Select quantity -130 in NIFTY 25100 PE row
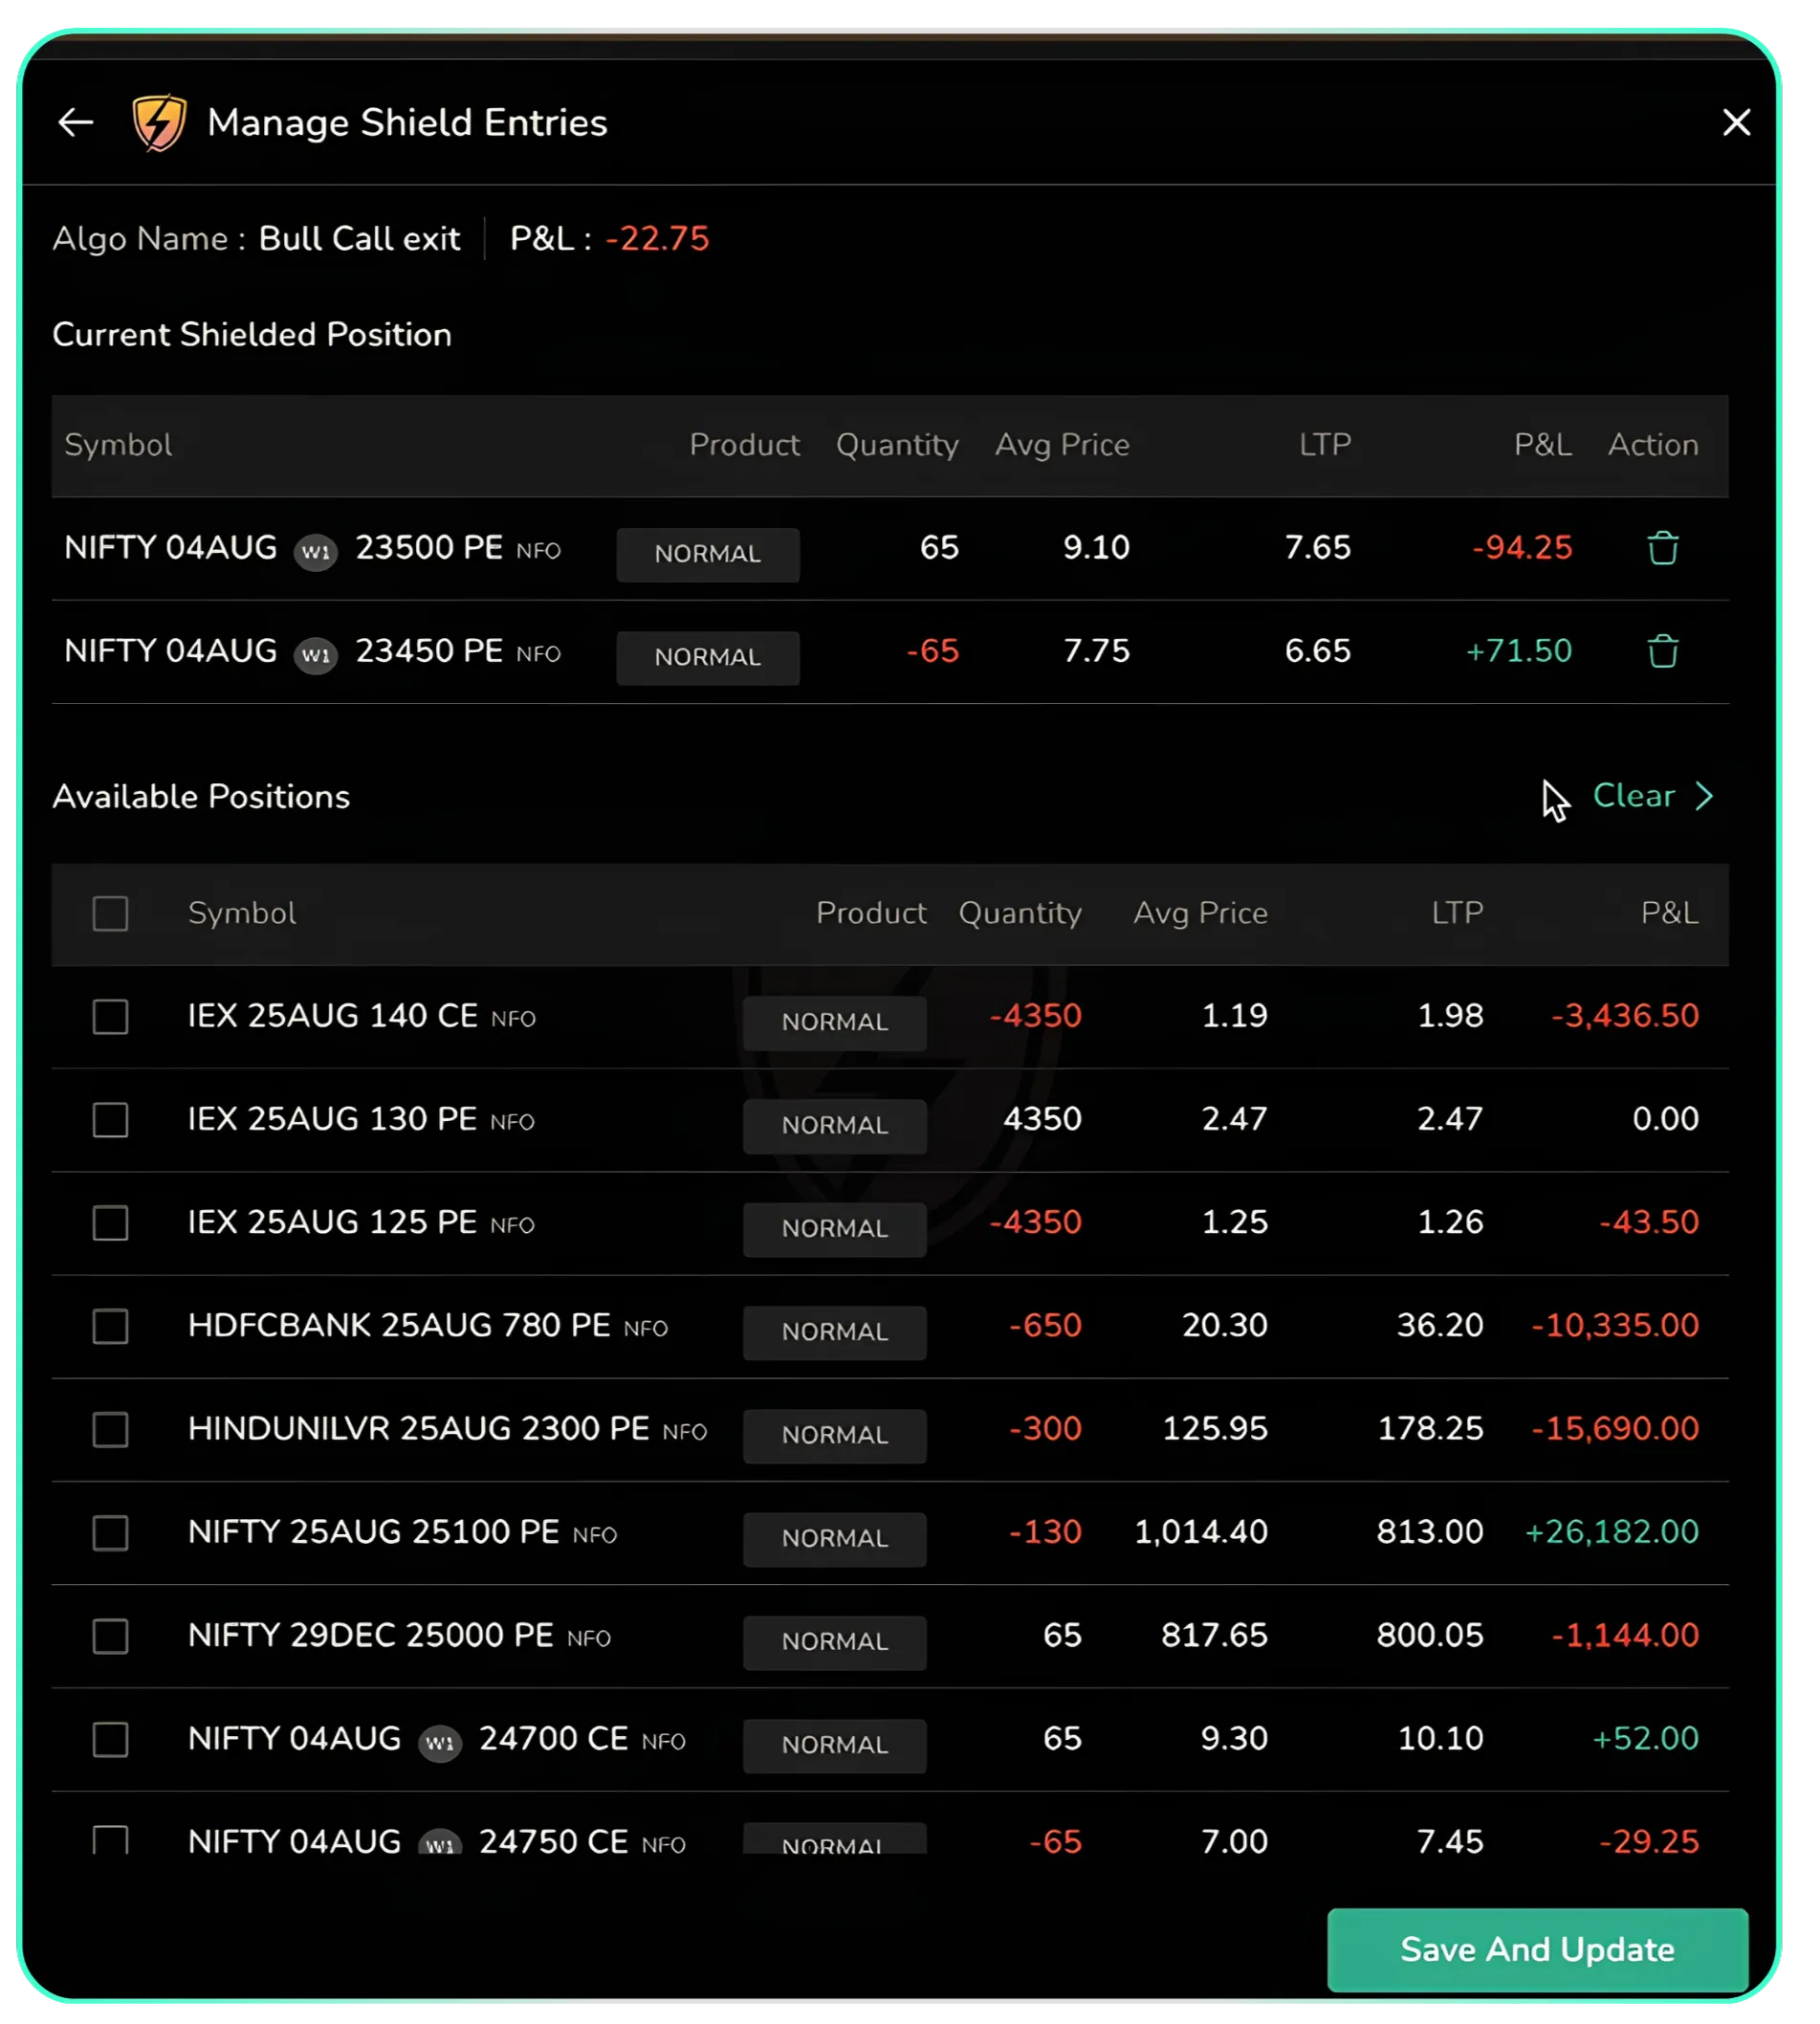This screenshot has width=1820, height=2024. coord(1045,1532)
